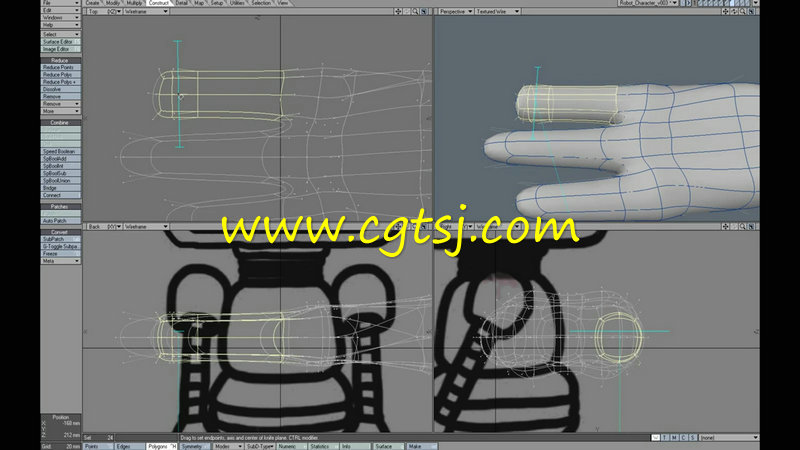800x450 pixels.
Task: Click the move icon in the Perspective viewport header
Action: click(726, 11)
